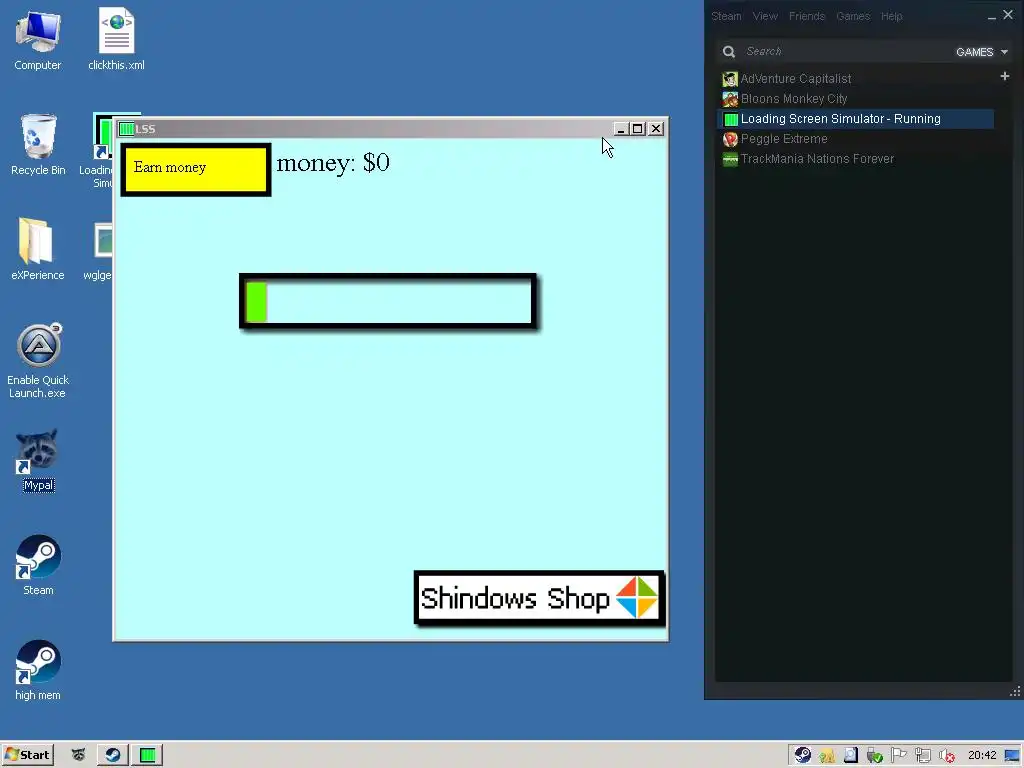Click the money: $0 counter text
This screenshot has height=768, width=1024.
coord(333,163)
